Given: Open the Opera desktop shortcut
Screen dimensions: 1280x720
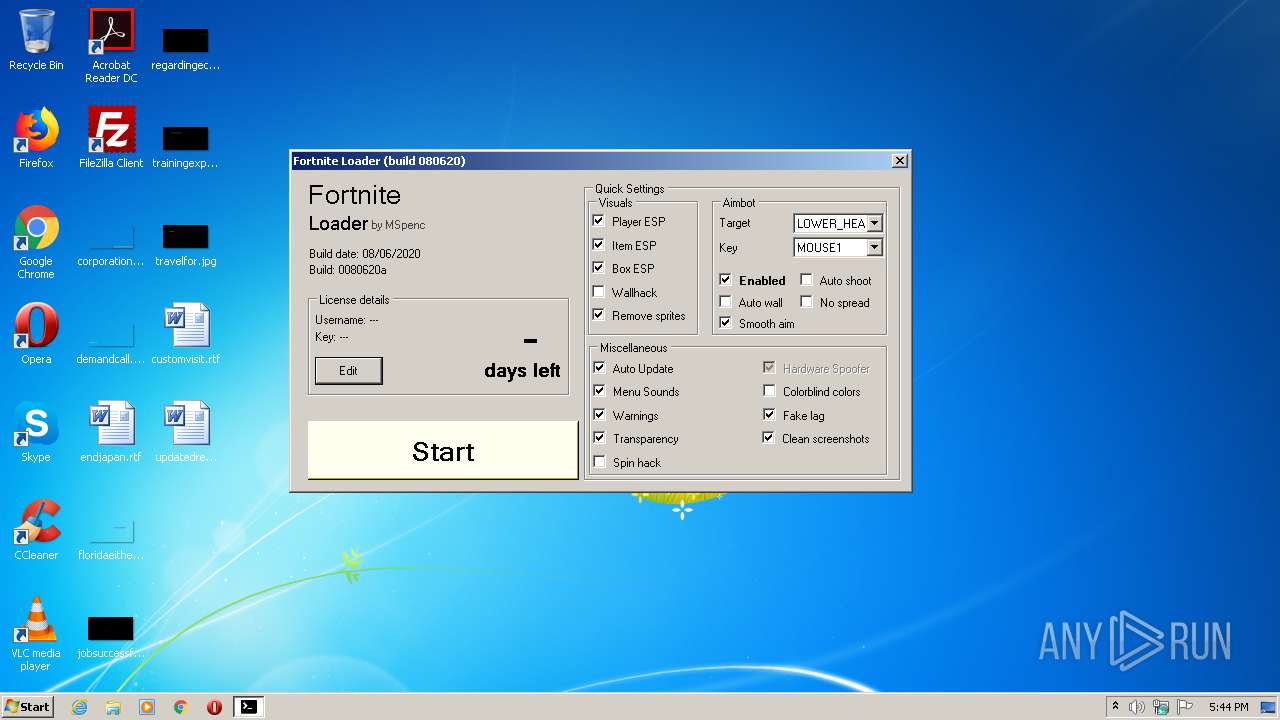Looking at the screenshot, I should coord(36,334).
